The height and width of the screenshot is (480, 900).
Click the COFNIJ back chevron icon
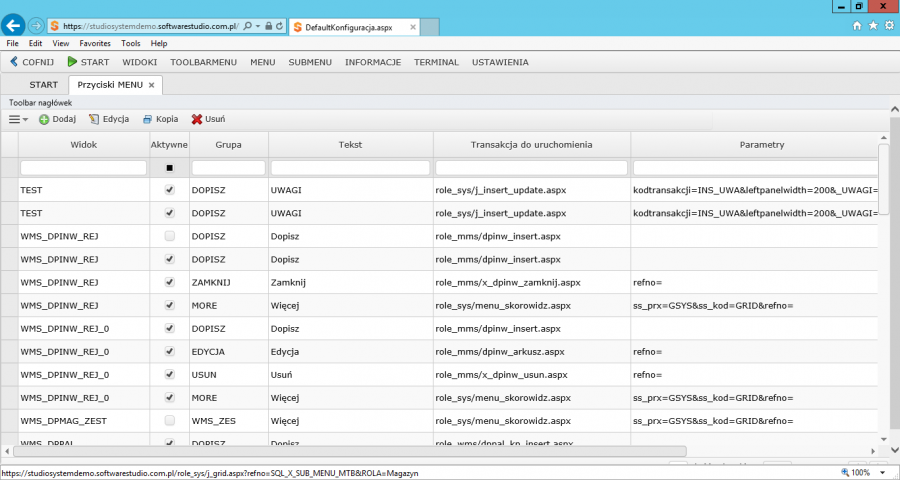coord(14,62)
